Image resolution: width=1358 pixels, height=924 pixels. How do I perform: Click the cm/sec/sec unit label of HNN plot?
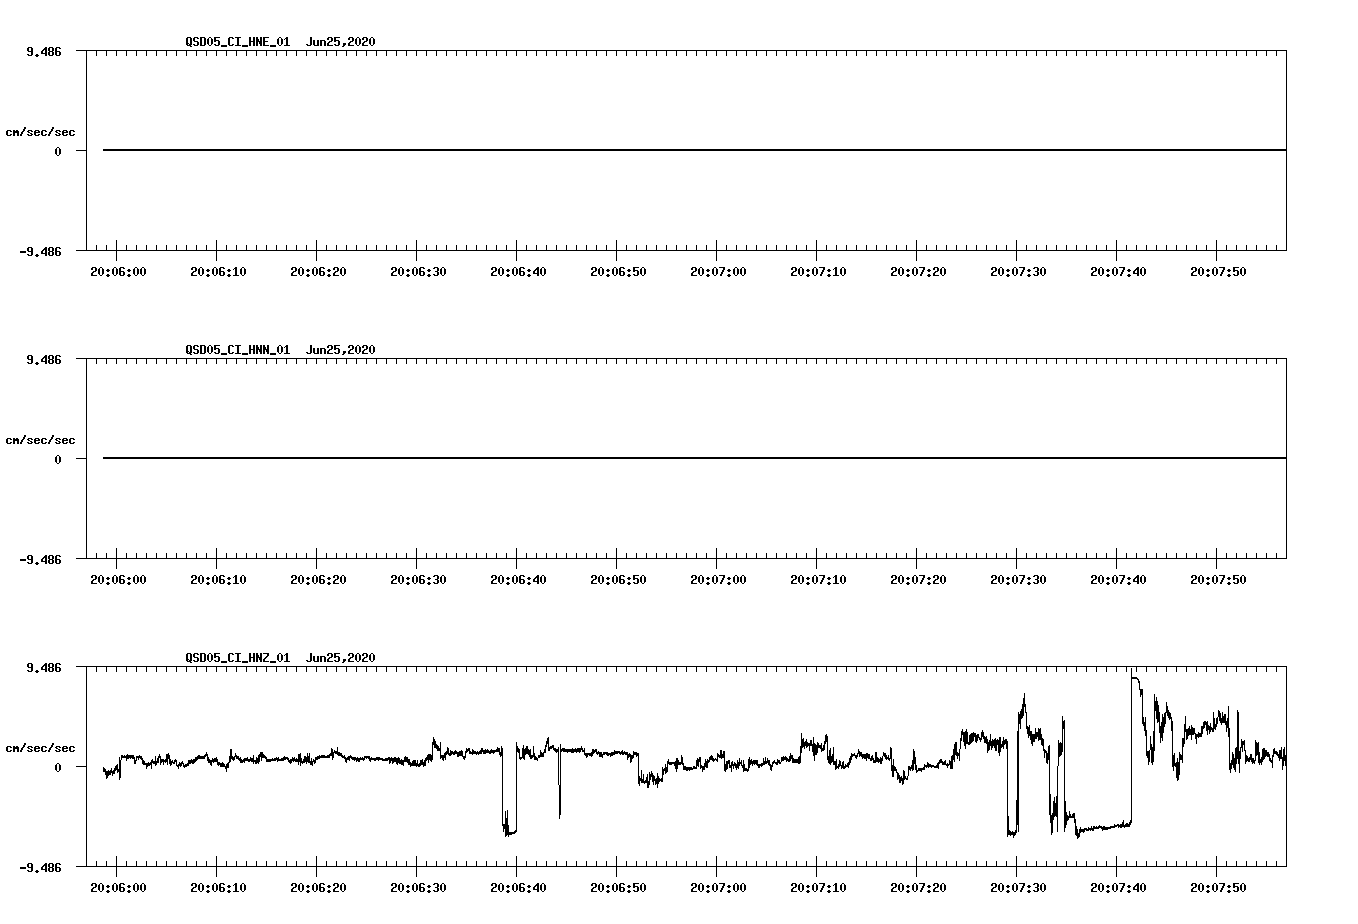point(40,440)
